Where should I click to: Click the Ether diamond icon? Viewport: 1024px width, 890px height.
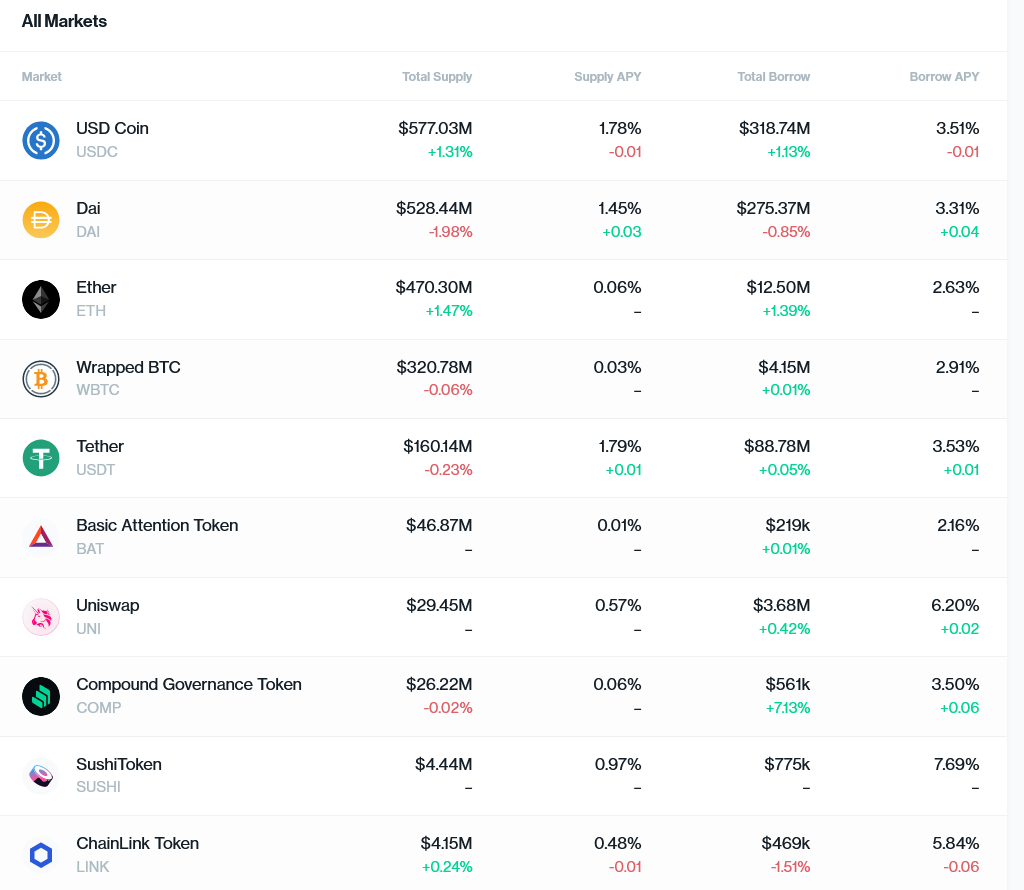(x=41, y=300)
